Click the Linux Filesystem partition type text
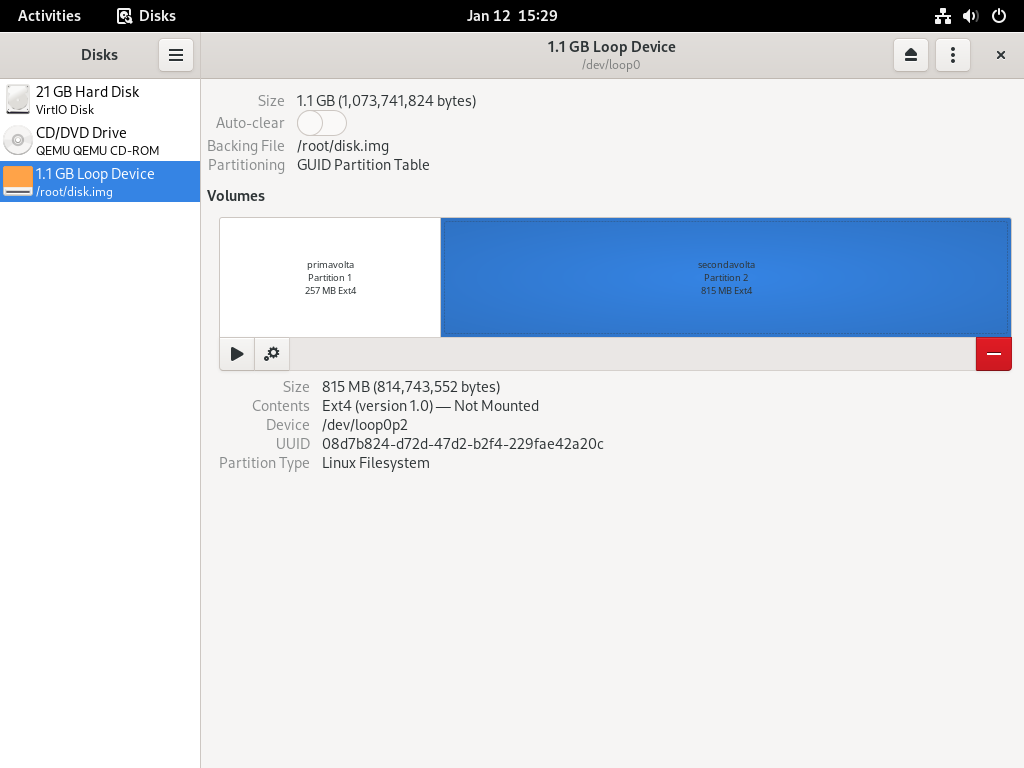The width and height of the screenshot is (1024, 768). (376, 463)
